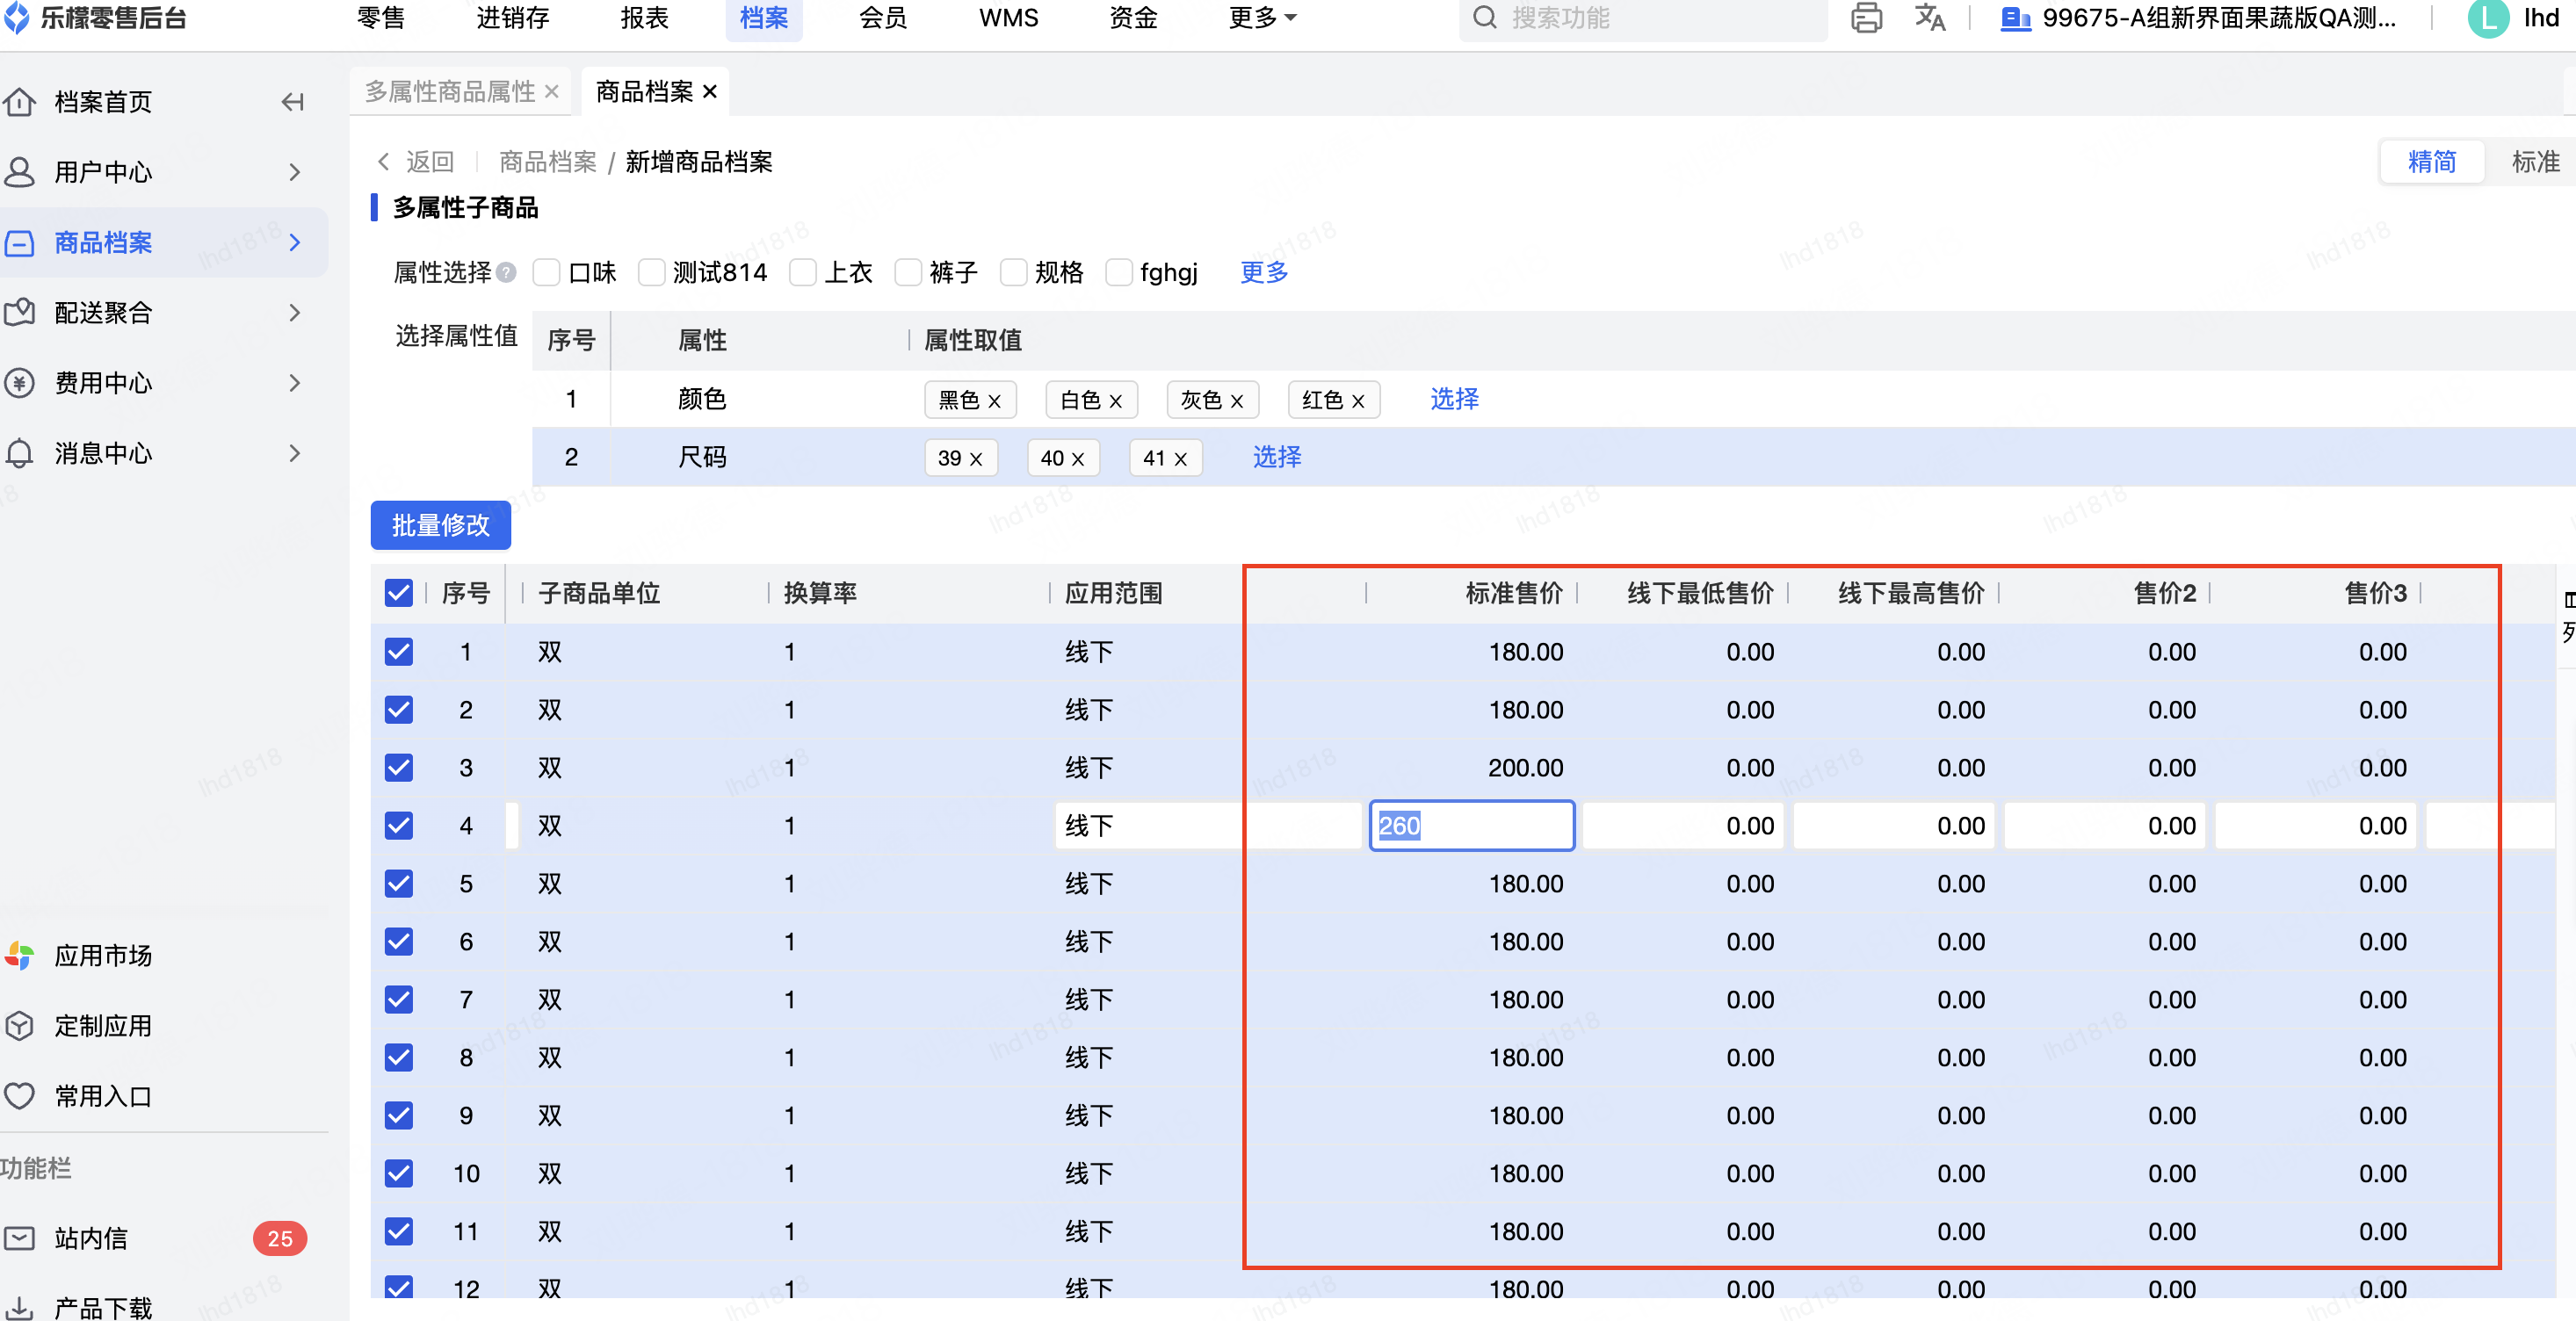2576x1321 pixels.
Task: Remove the 黑色 color tag
Action: [x=994, y=401]
